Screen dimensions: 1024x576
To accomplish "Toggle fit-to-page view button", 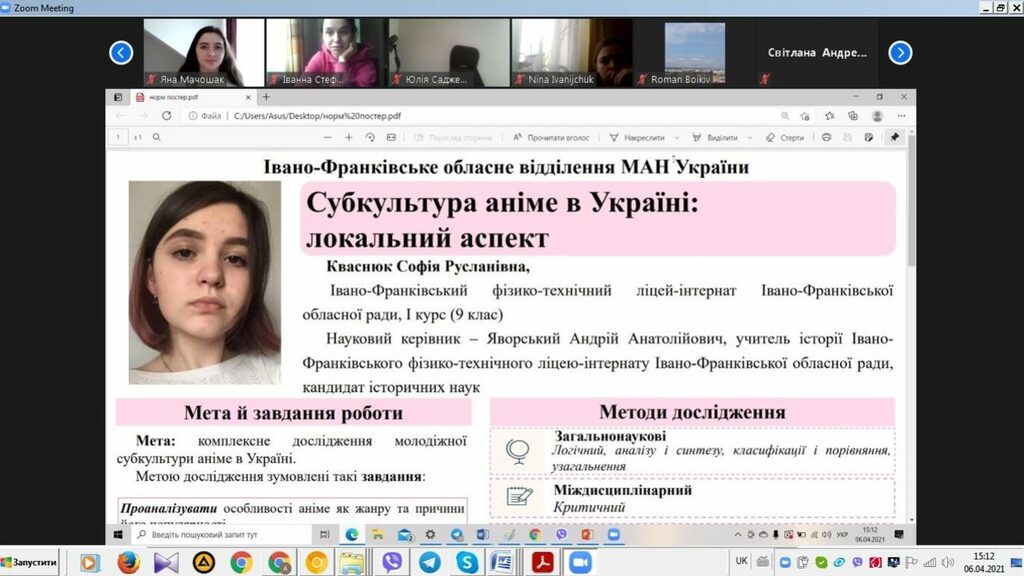I will pos(389,137).
